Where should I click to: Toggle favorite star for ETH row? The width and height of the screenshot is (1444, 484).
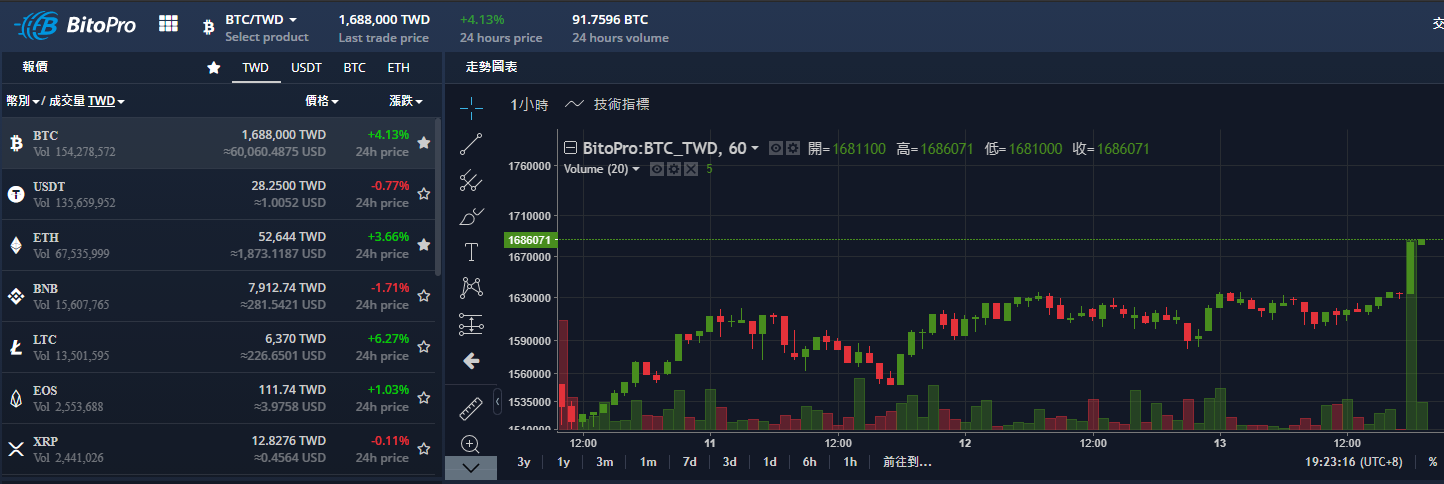point(424,245)
